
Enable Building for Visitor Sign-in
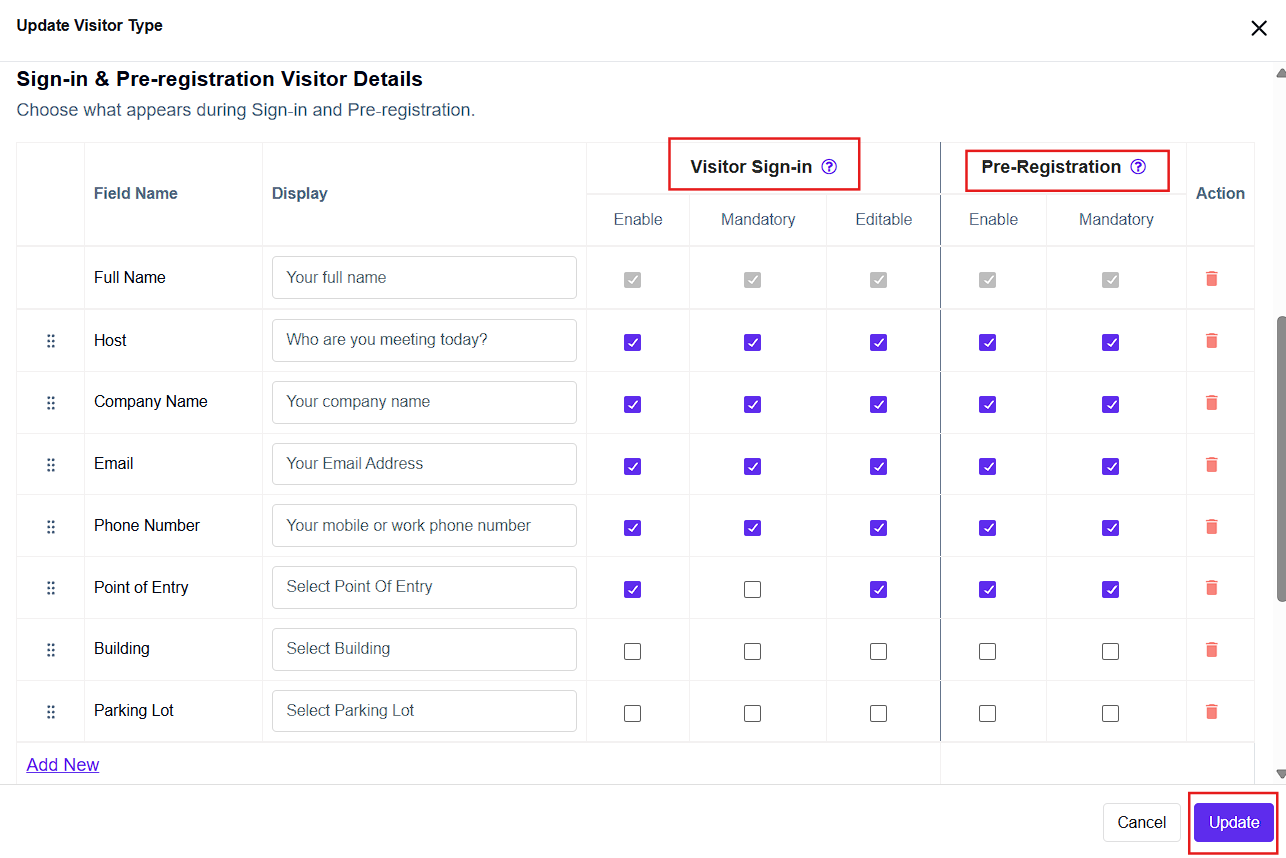(632, 651)
